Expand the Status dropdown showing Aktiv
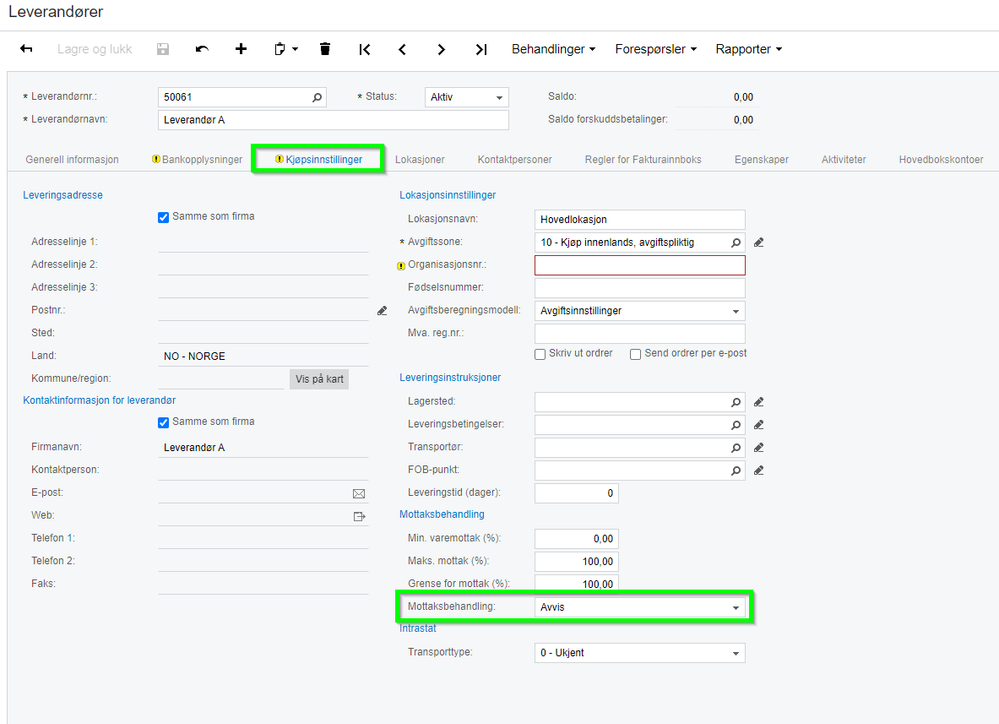 pos(466,97)
